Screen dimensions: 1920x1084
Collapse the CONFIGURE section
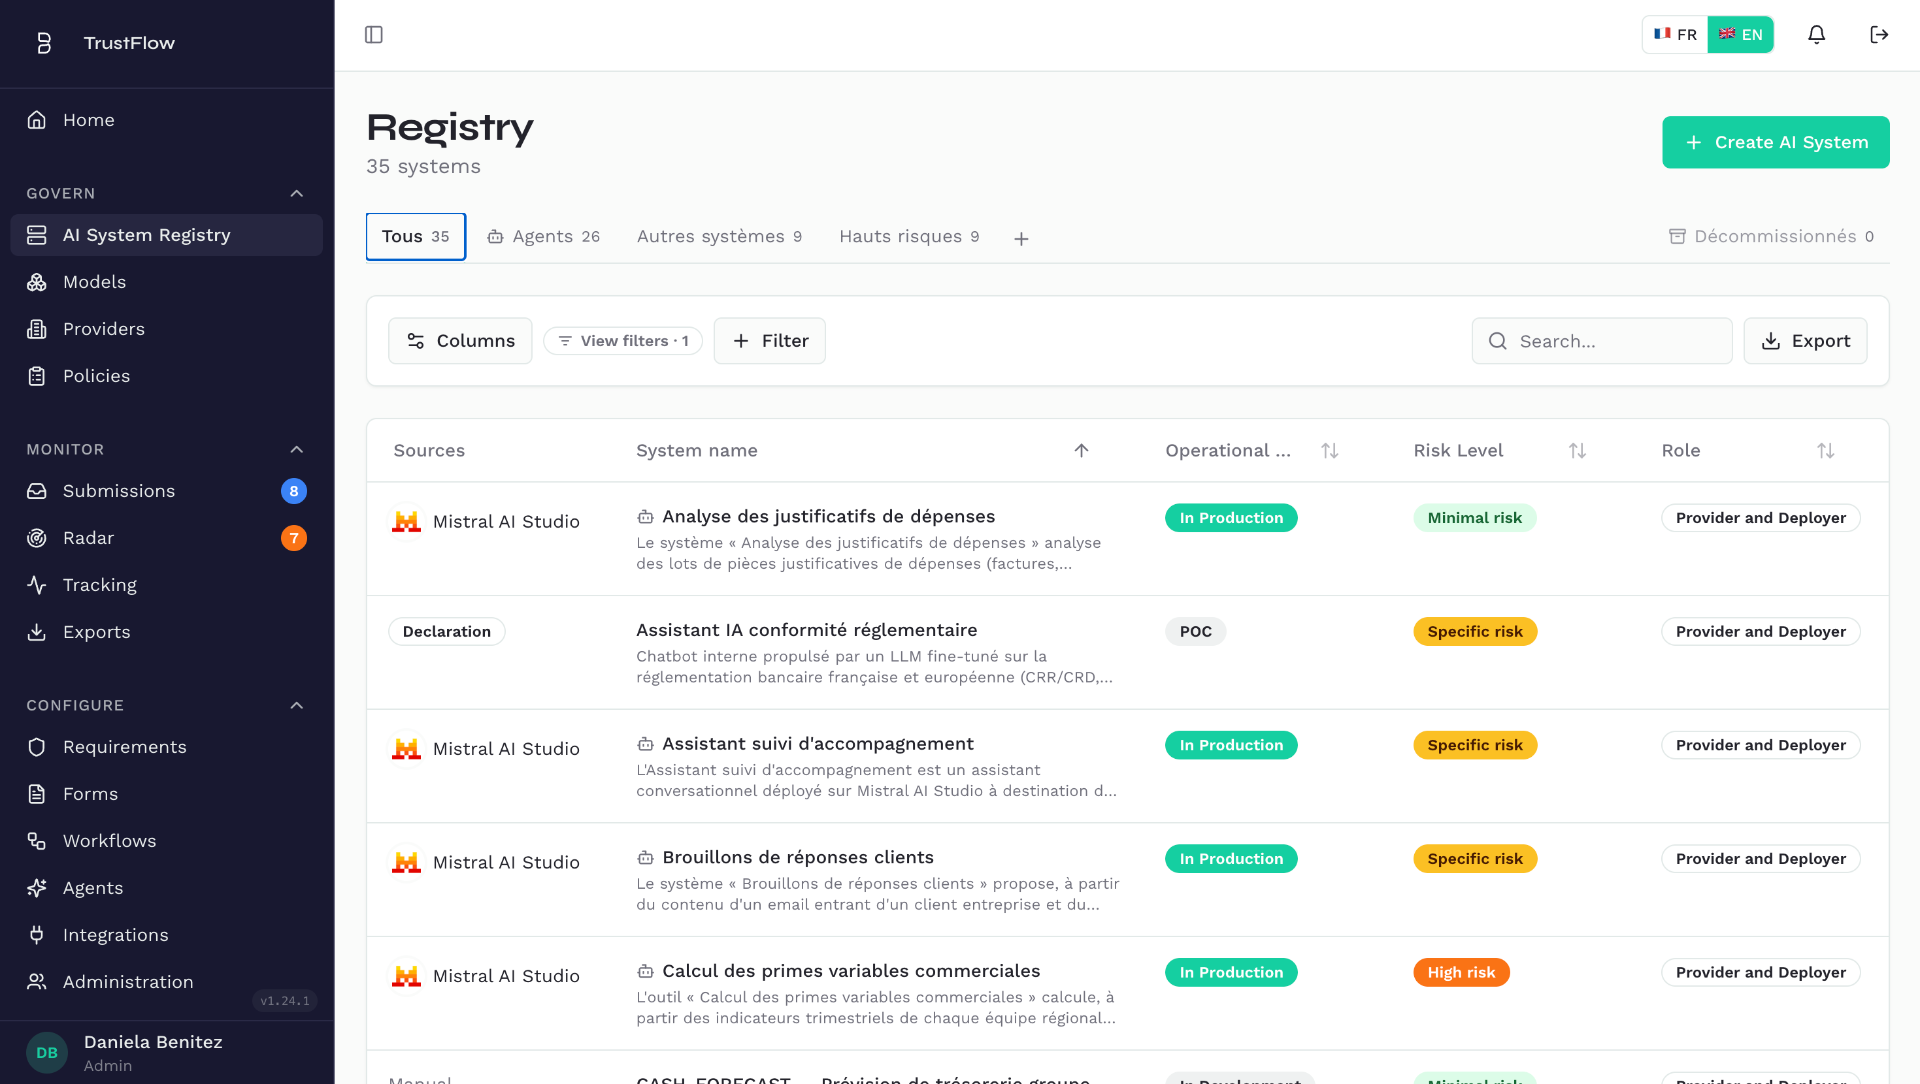click(x=297, y=706)
